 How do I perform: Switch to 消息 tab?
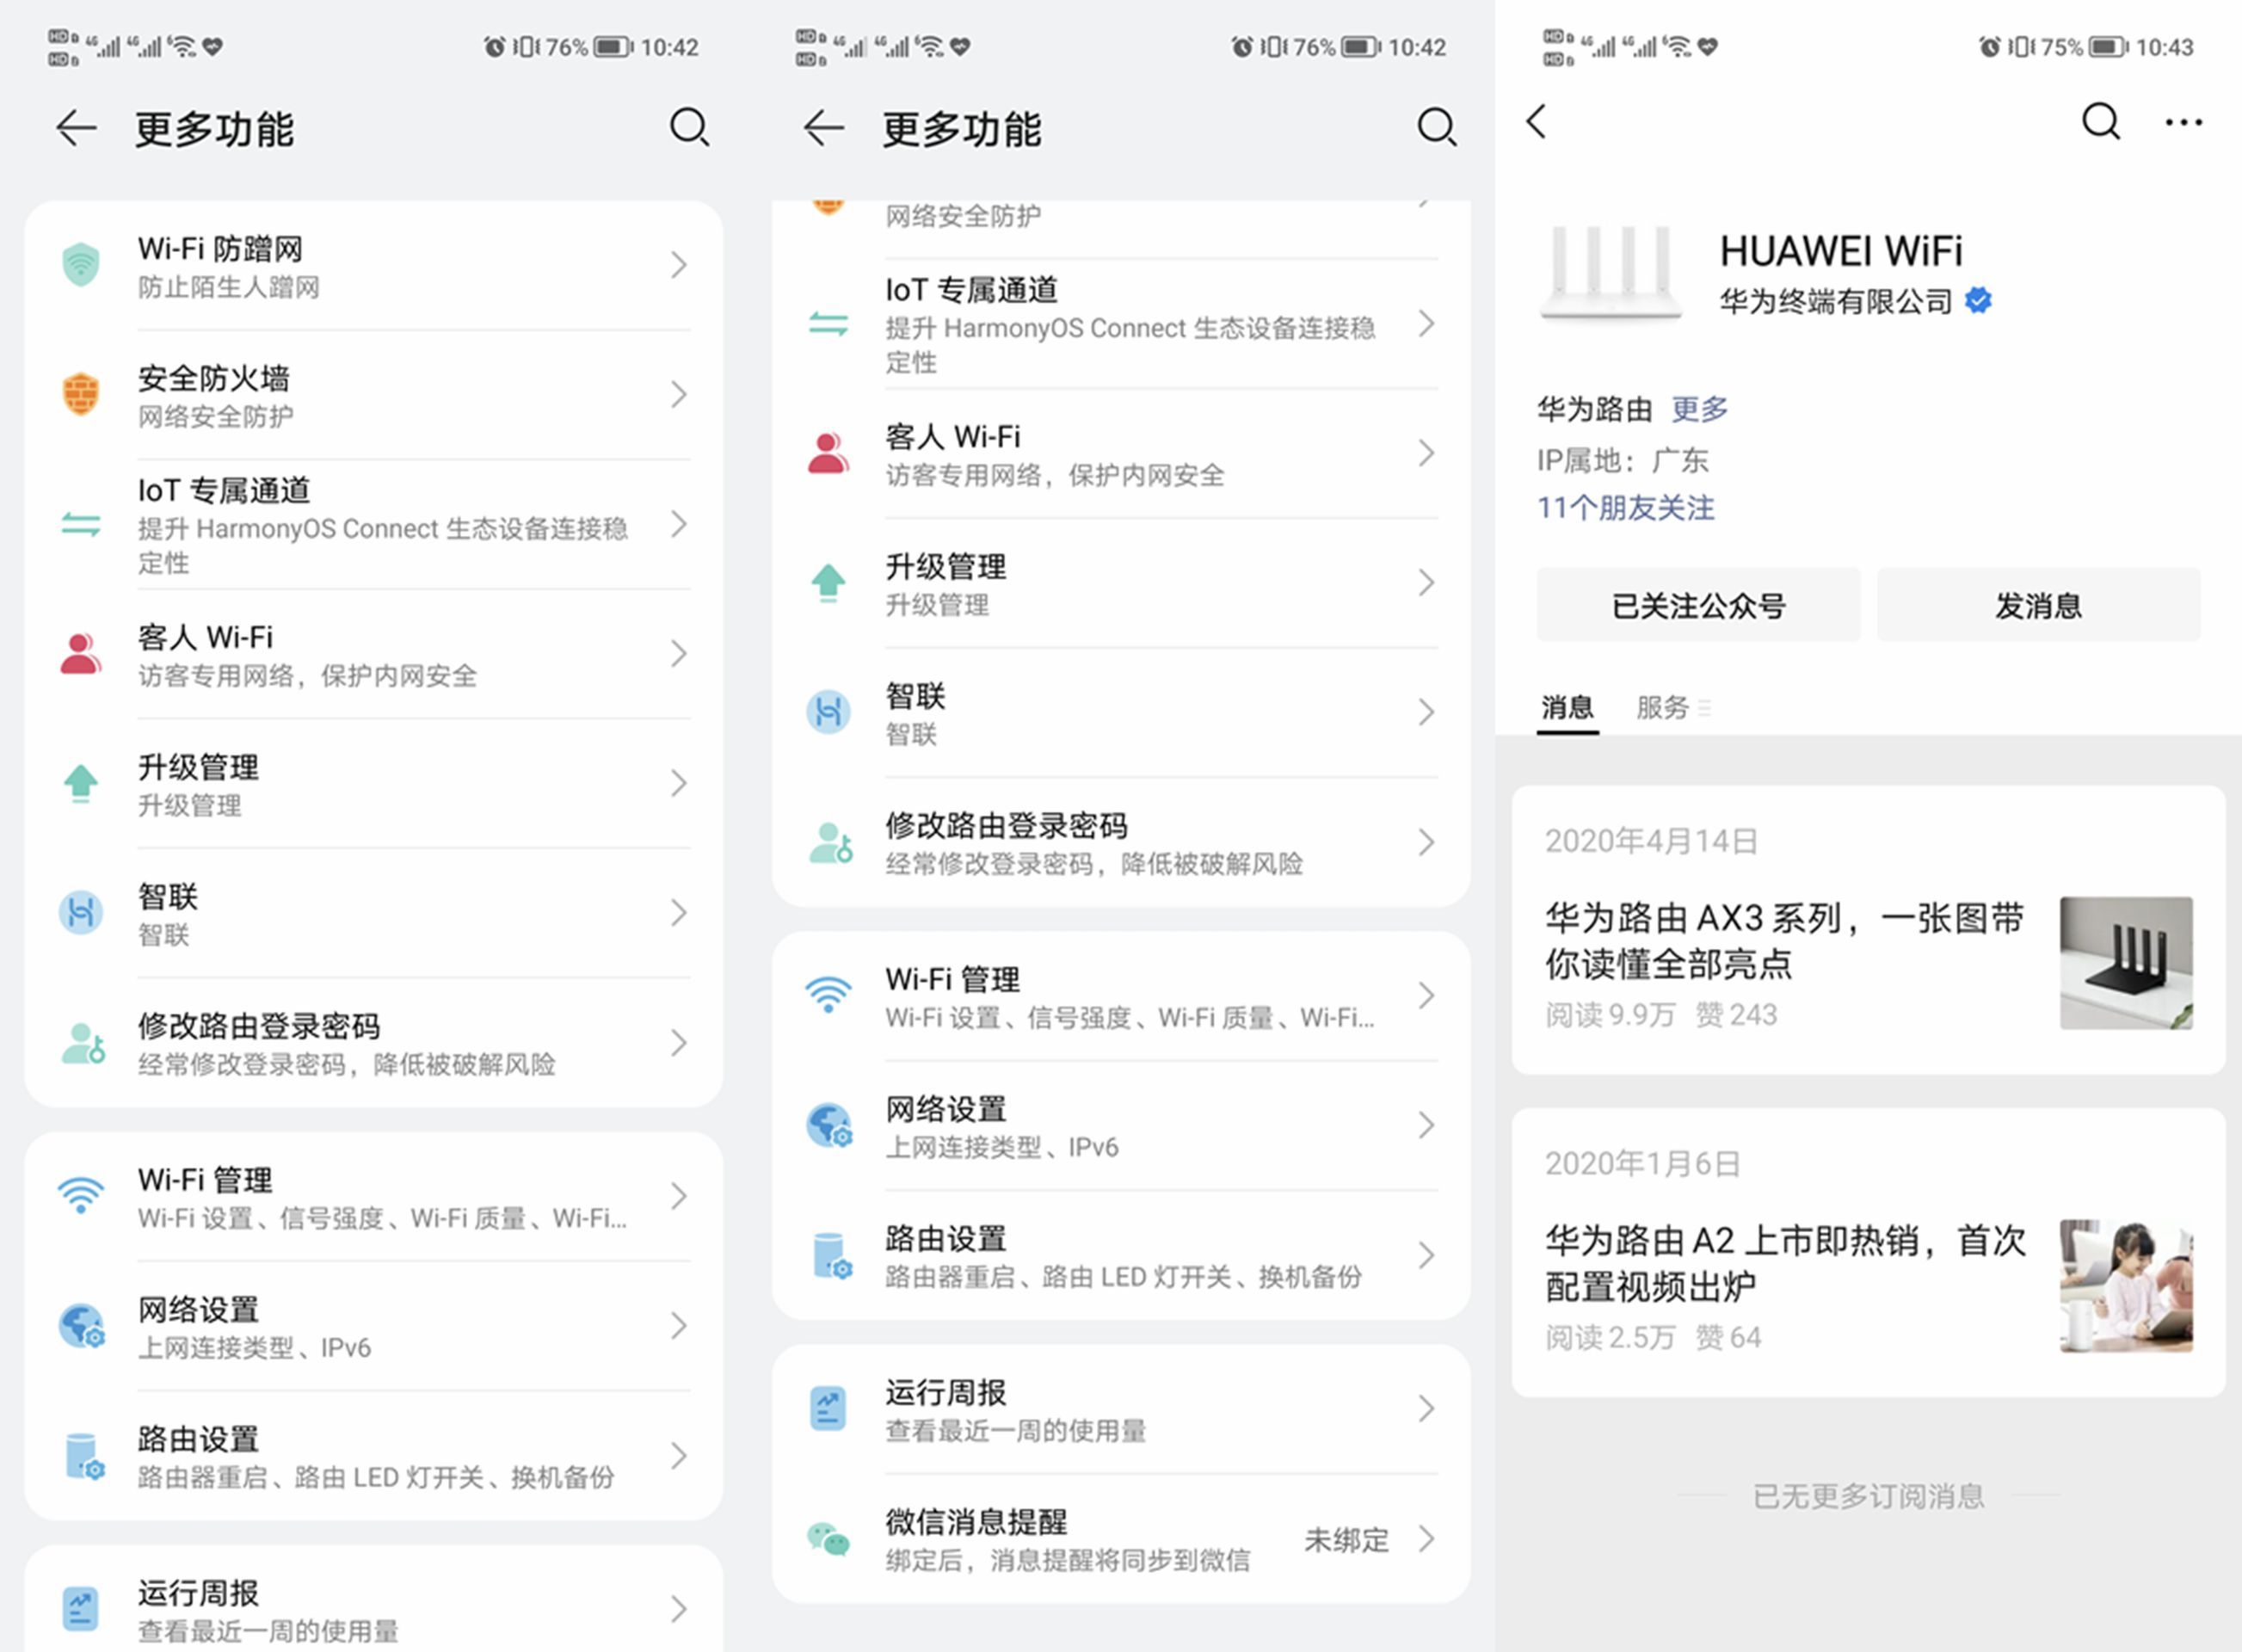tap(1567, 708)
